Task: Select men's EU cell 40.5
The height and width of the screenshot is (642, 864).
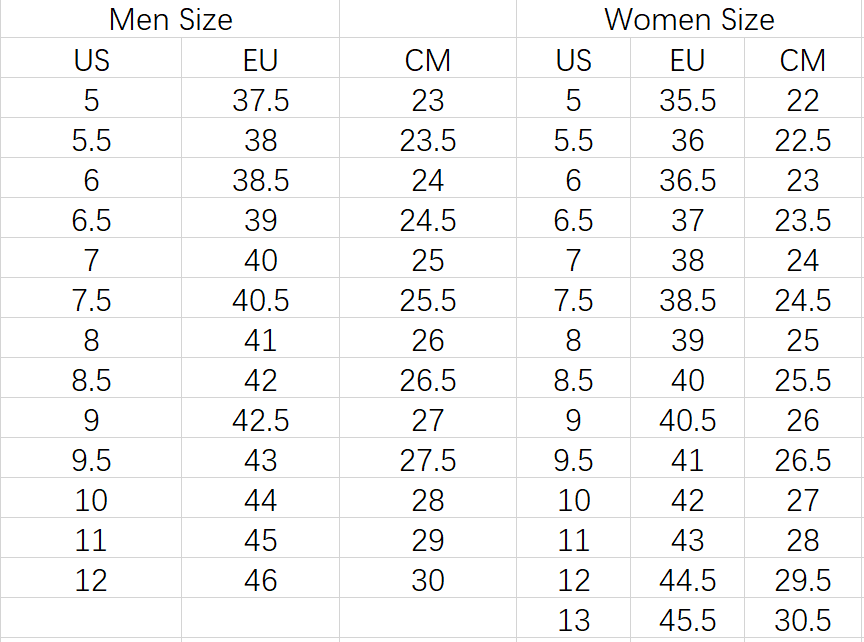Action: 260,300
